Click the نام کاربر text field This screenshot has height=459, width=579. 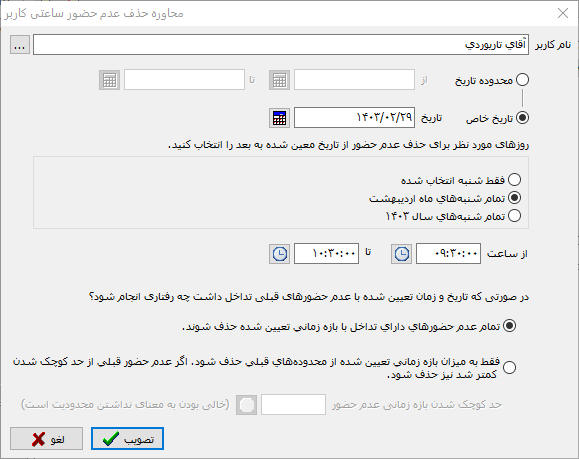pos(281,45)
